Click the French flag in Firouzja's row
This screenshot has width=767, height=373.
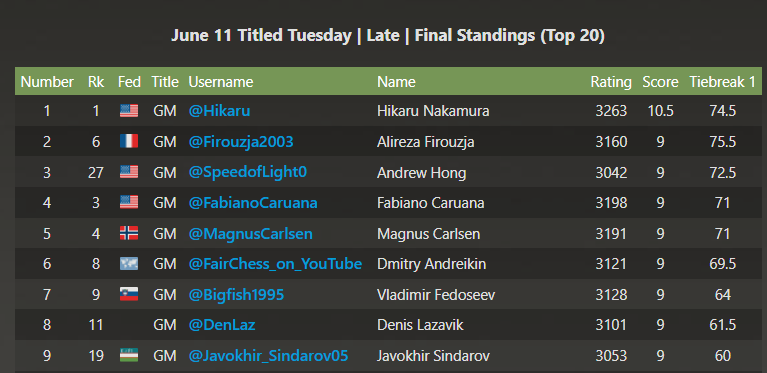tap(129, 142)
